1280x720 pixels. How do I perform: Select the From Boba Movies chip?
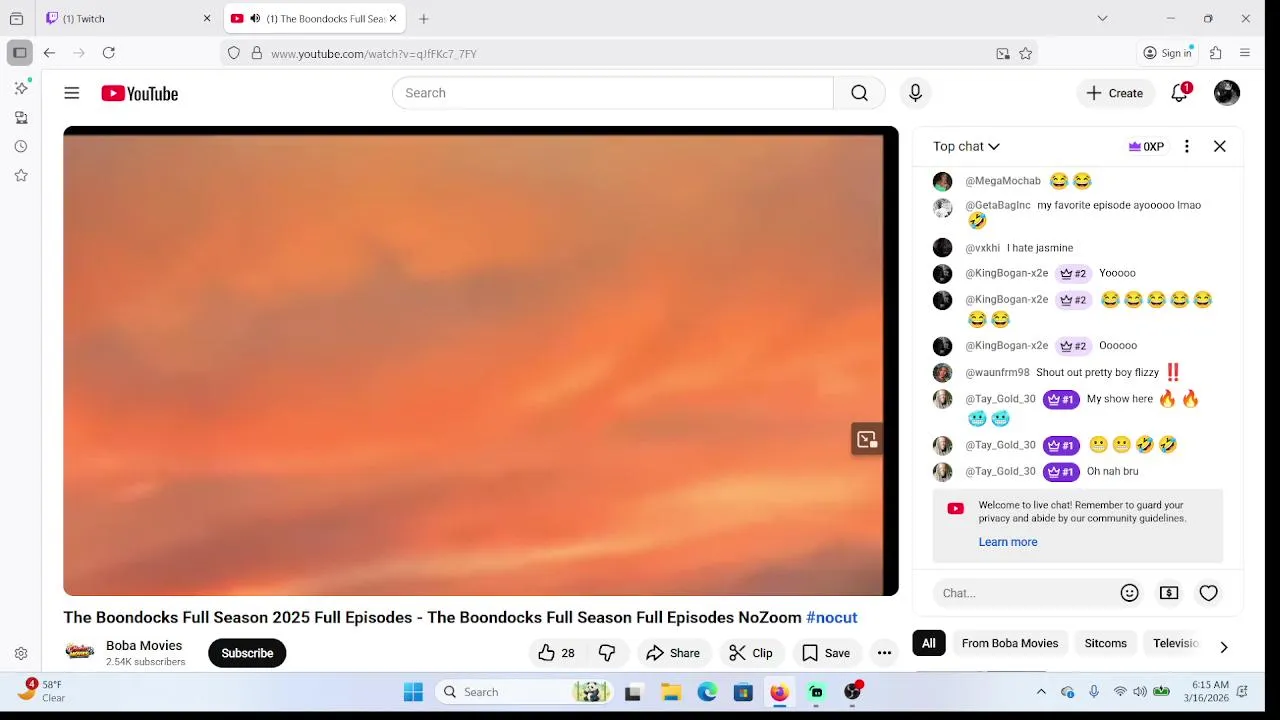(1010, 643)
